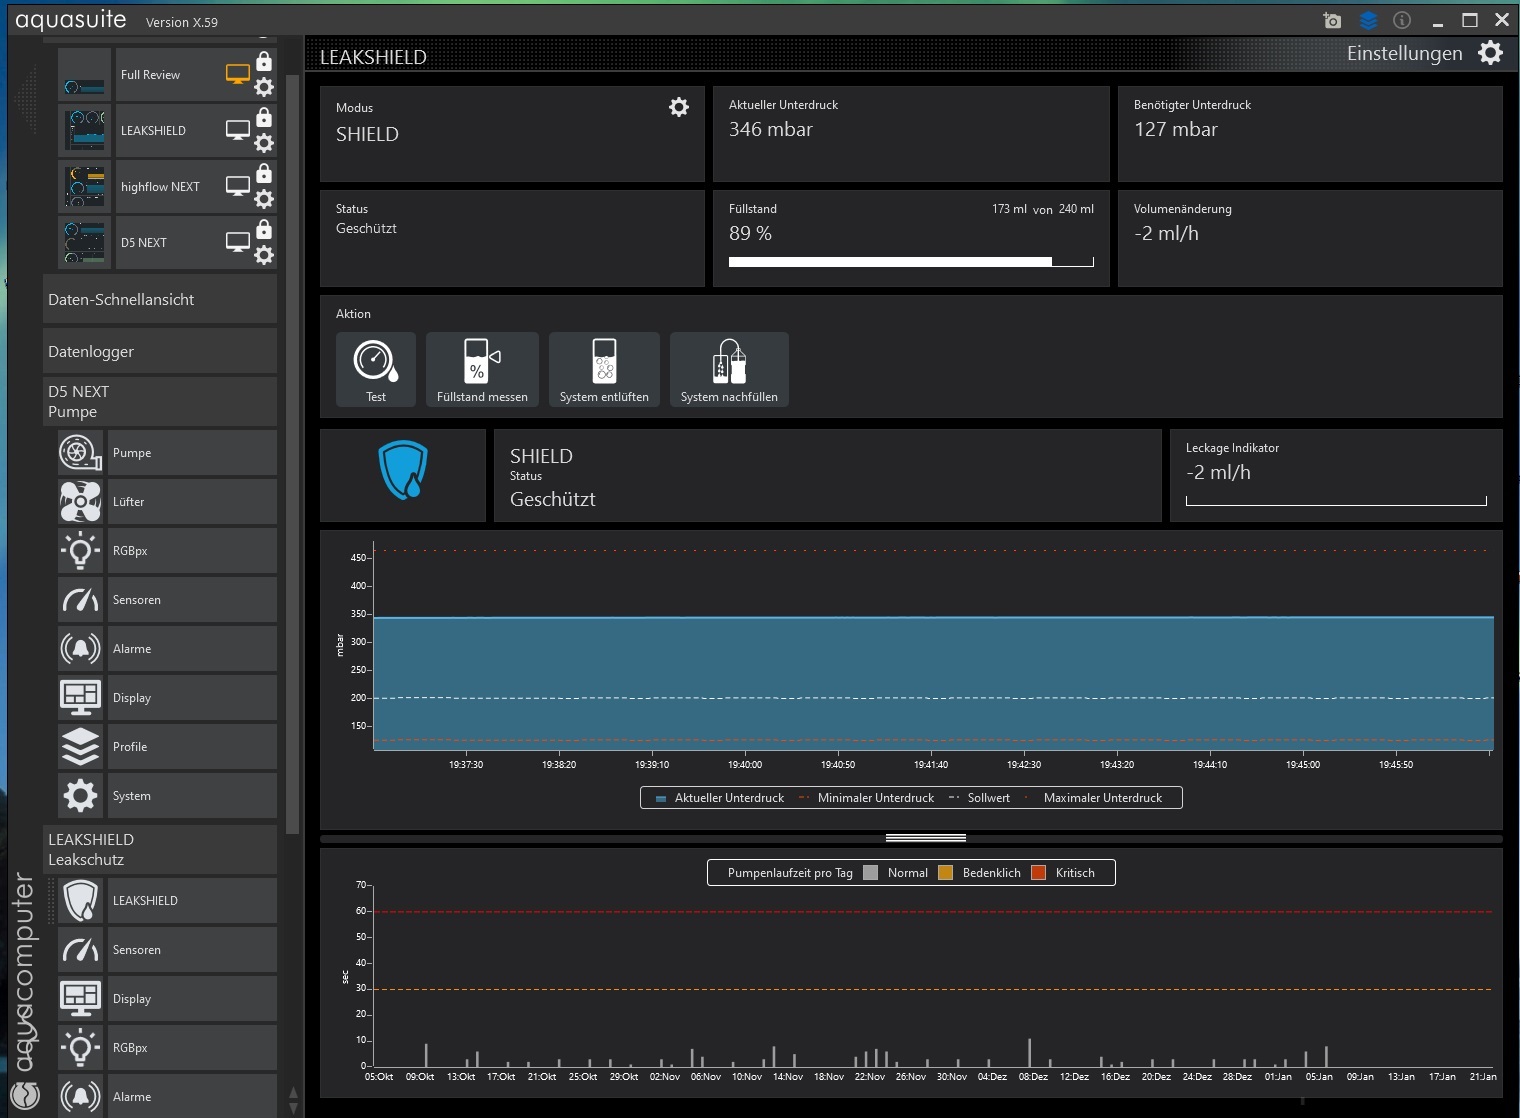Click the splitter handle between the charts
The image size is (1520, 1118).
[925, 837]
